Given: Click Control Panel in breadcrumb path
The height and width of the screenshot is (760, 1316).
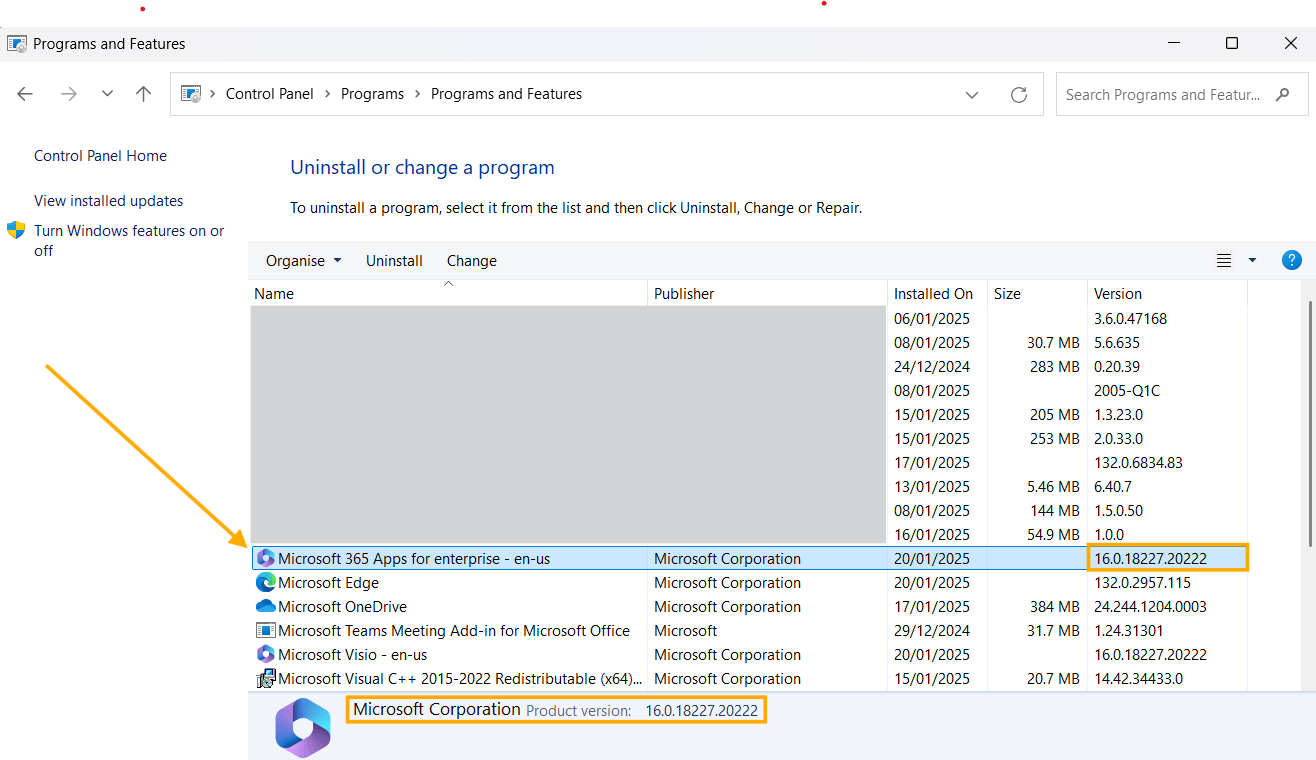Looking at the screenshot, I should 270,94.
